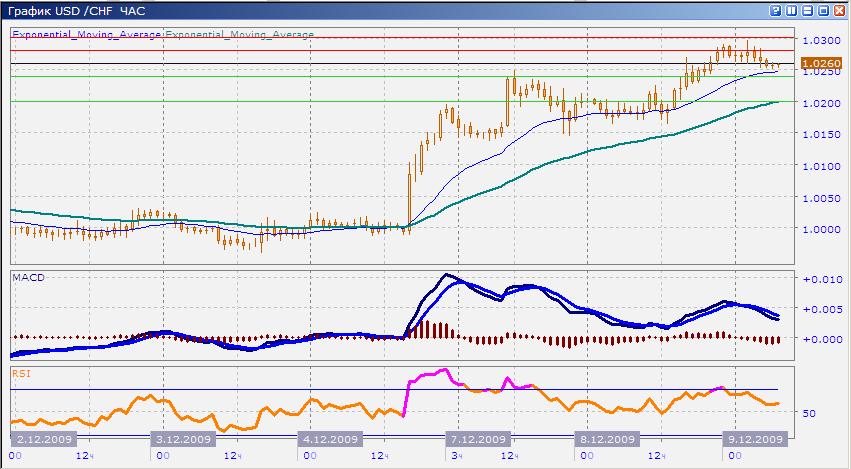Select the MACD indicator label
The height and width of the screenshot is (469, 851).
(x=27, y=276)
